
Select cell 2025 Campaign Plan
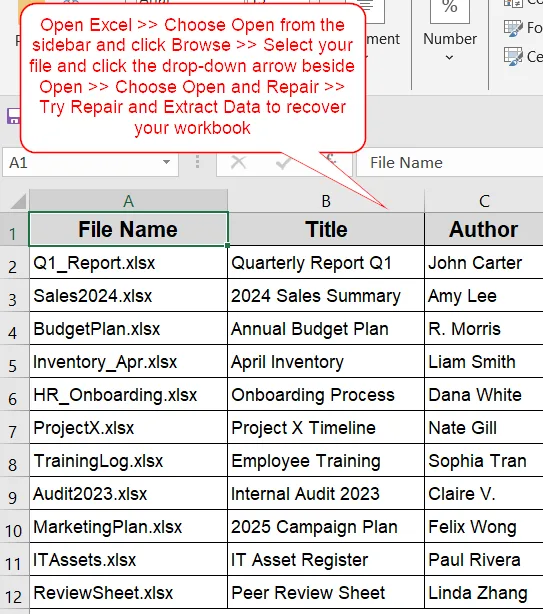tap(326, 526)
